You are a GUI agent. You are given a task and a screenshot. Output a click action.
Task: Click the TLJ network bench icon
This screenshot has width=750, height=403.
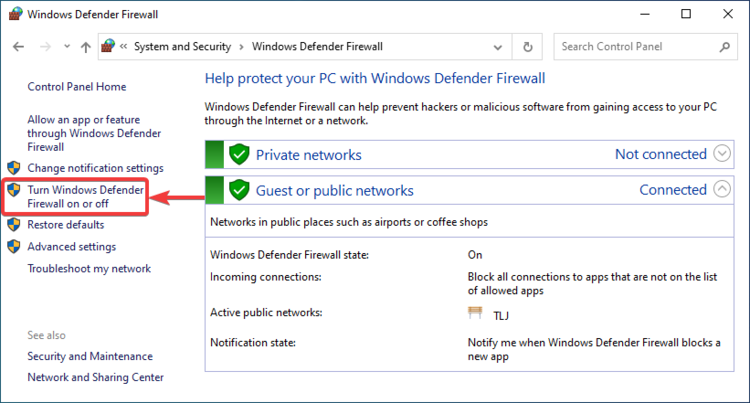(475, 313)
